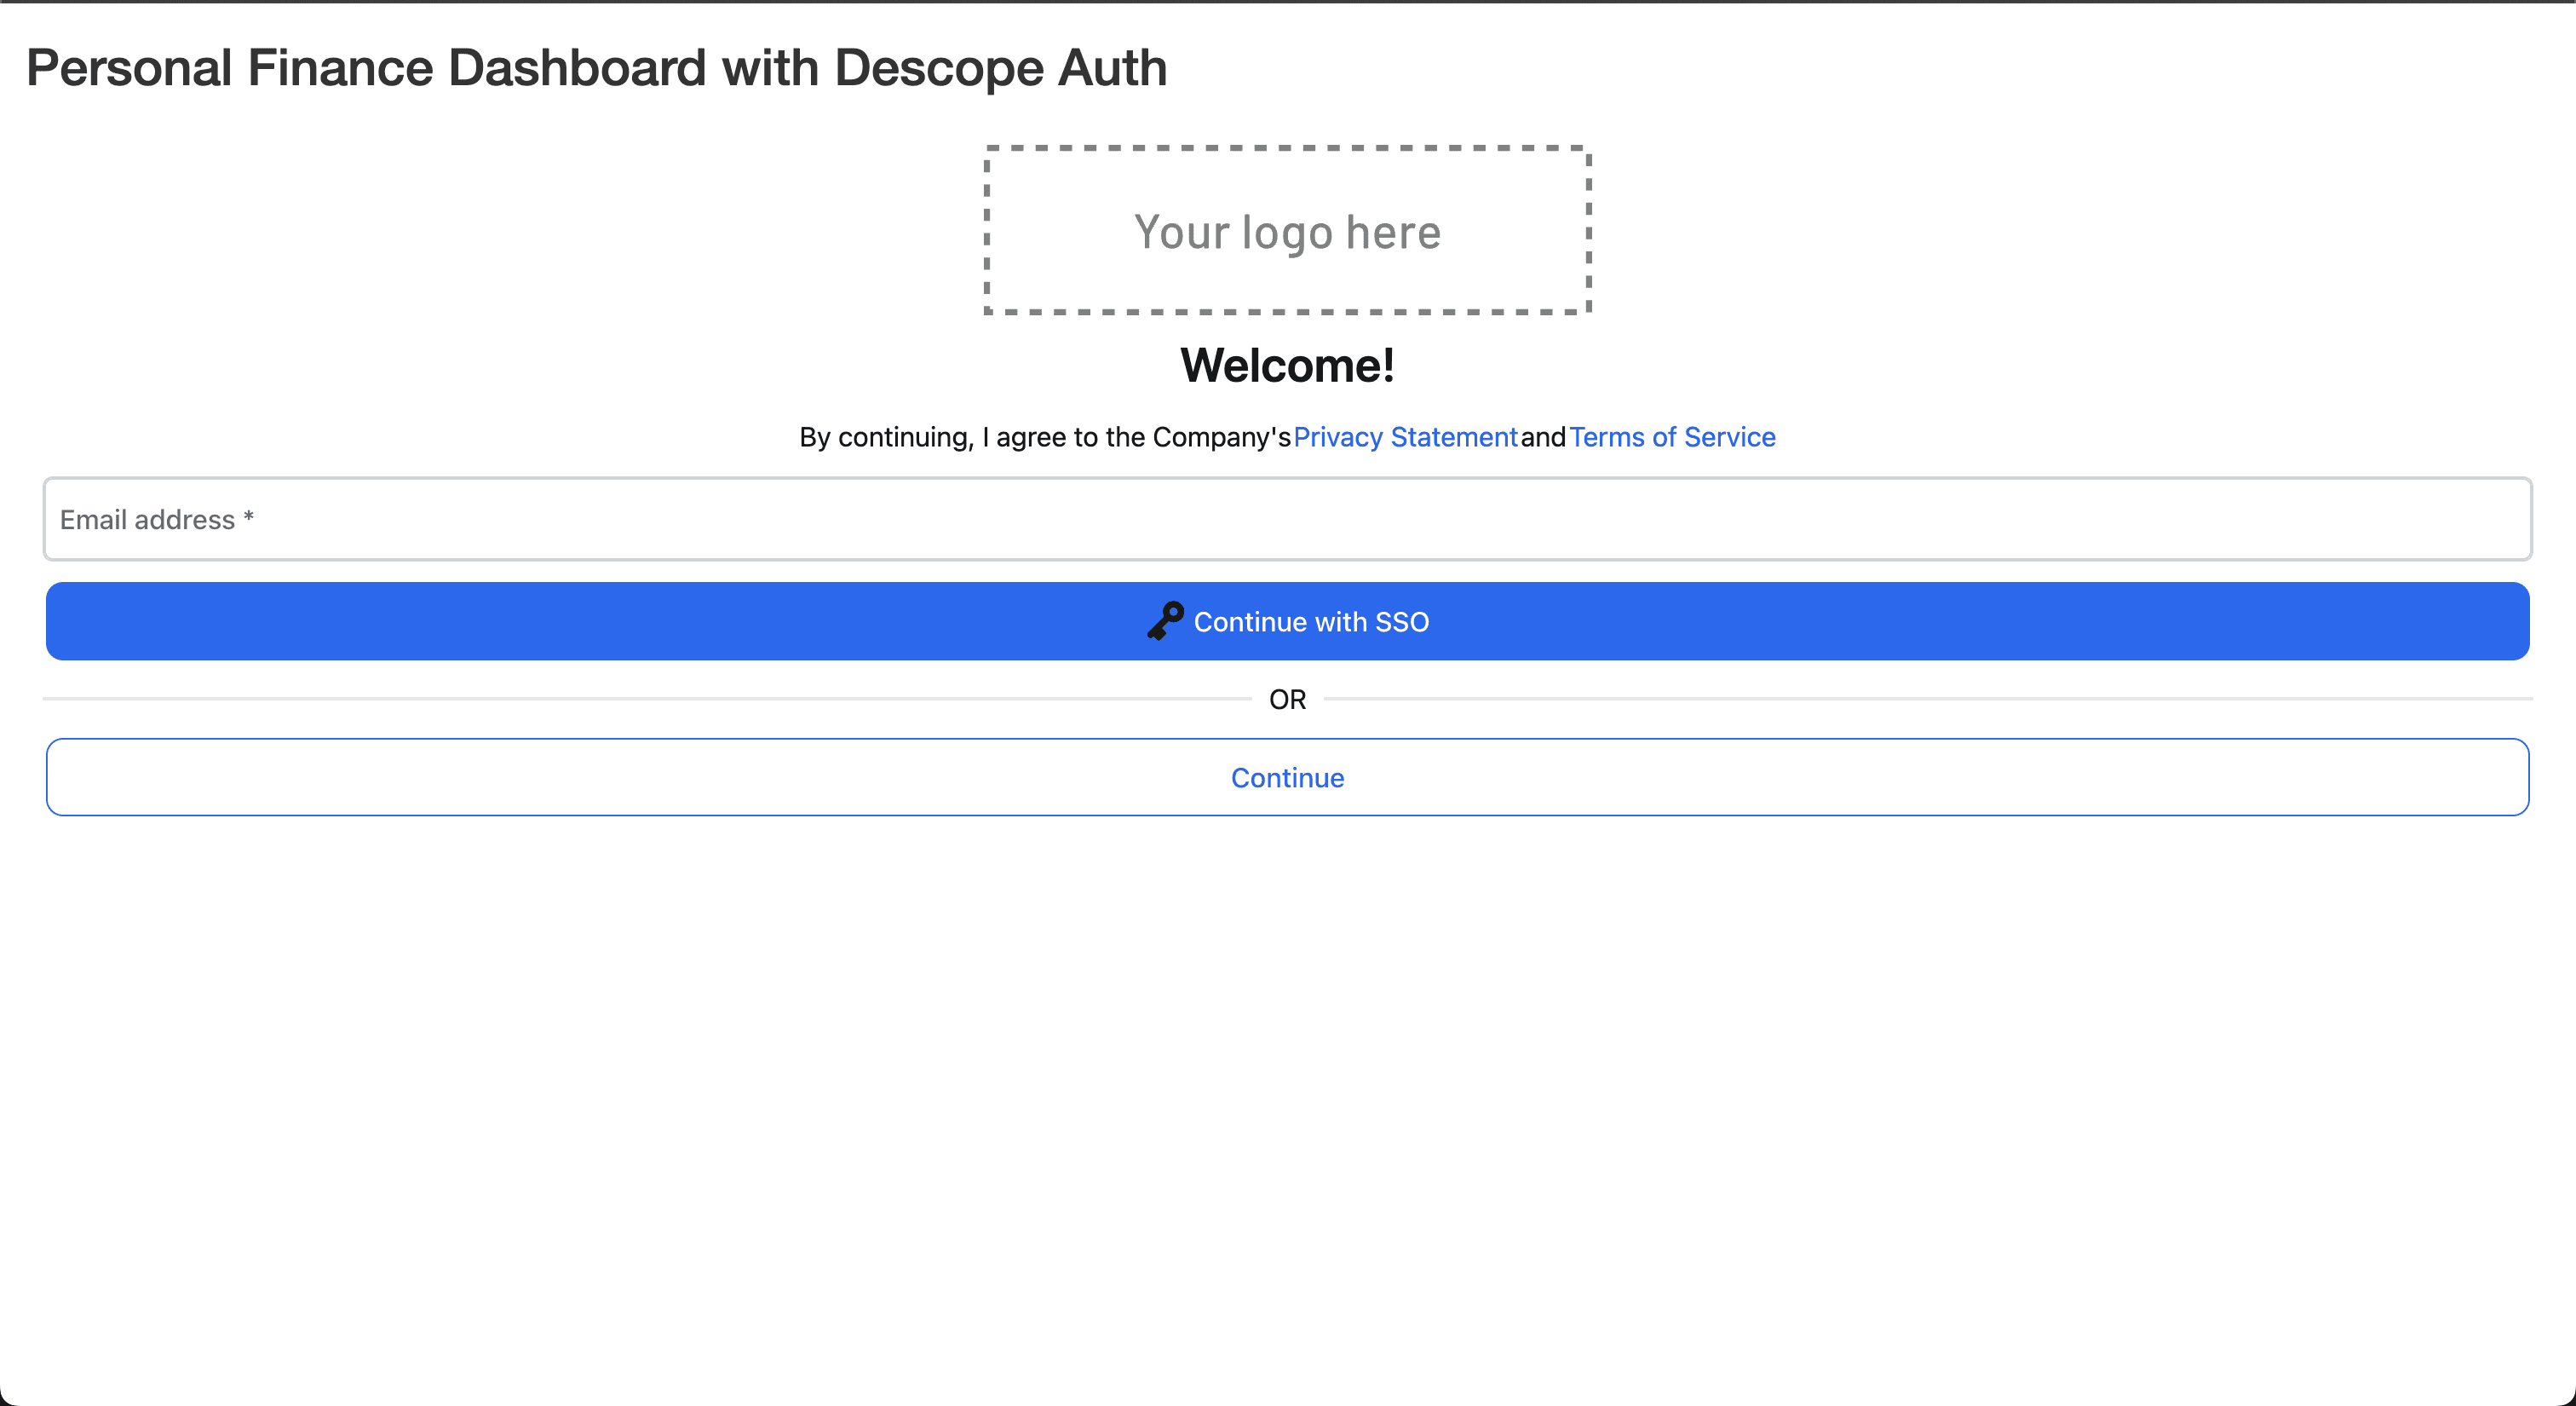The image size is (2576, 1406).
Task: Select the Terms of Service hyperlink text
Action: [x=1672, y=437]
